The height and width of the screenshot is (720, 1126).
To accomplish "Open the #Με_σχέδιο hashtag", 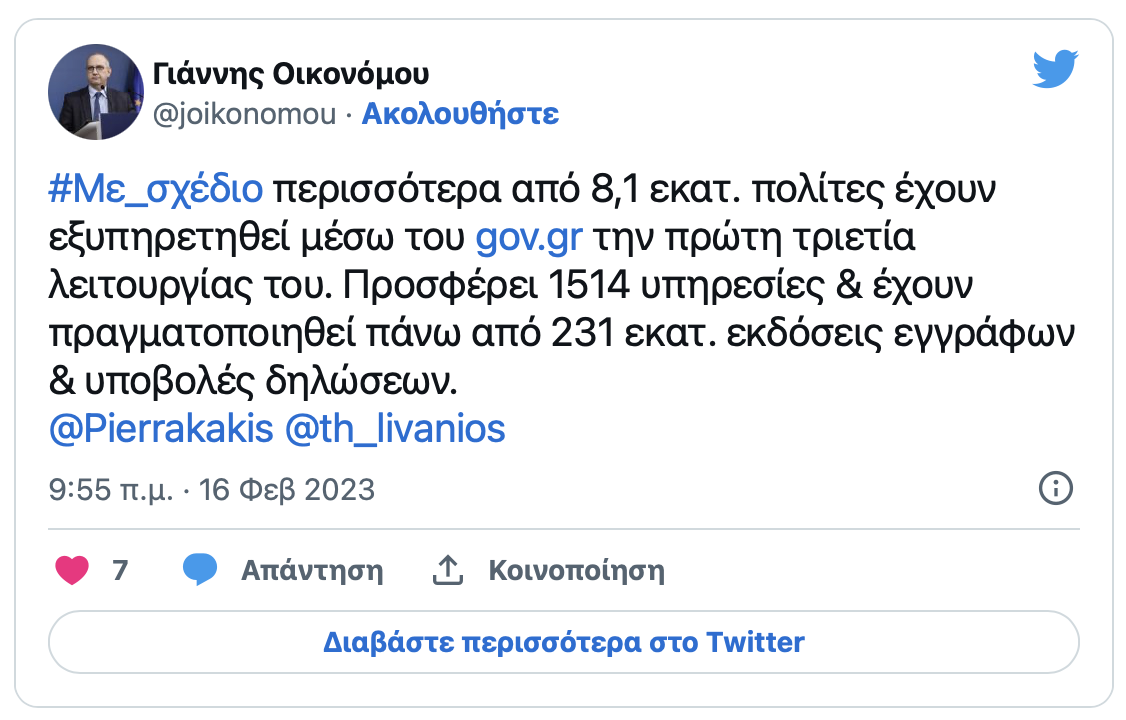I will click(x=155, y=188).
